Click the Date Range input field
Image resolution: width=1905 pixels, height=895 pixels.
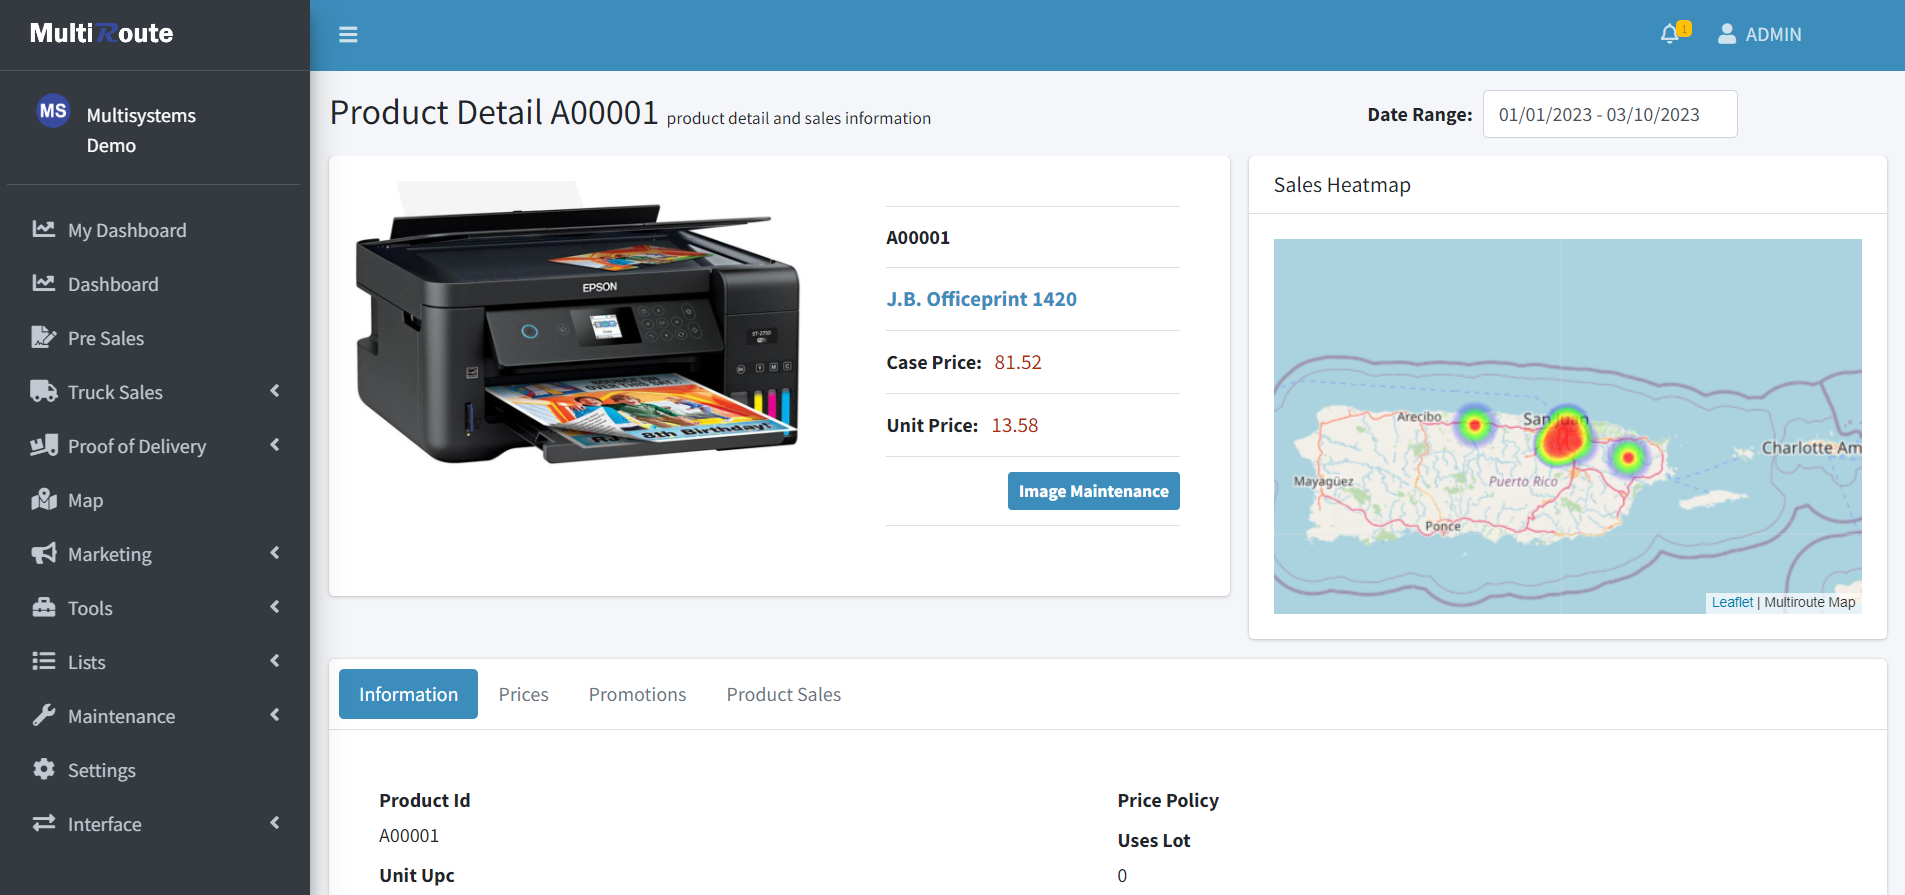point(1609,115)
